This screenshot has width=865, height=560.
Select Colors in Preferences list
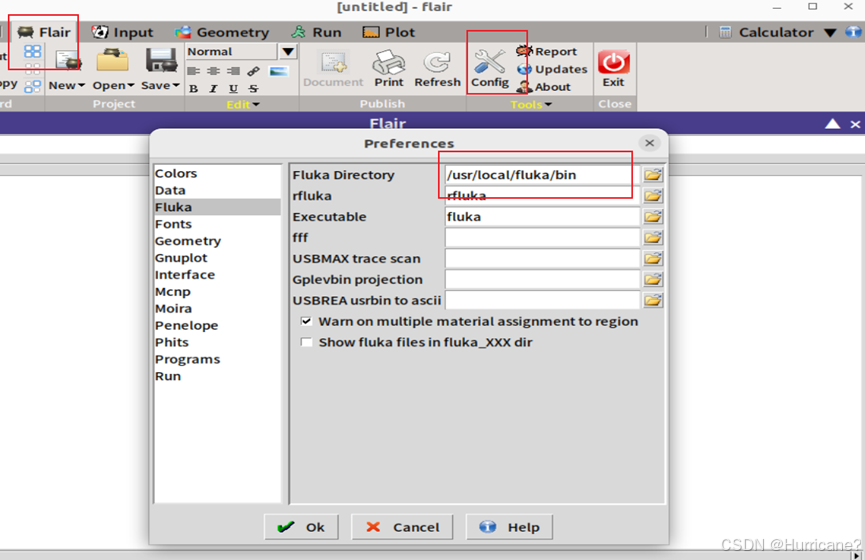pos(217,173)
